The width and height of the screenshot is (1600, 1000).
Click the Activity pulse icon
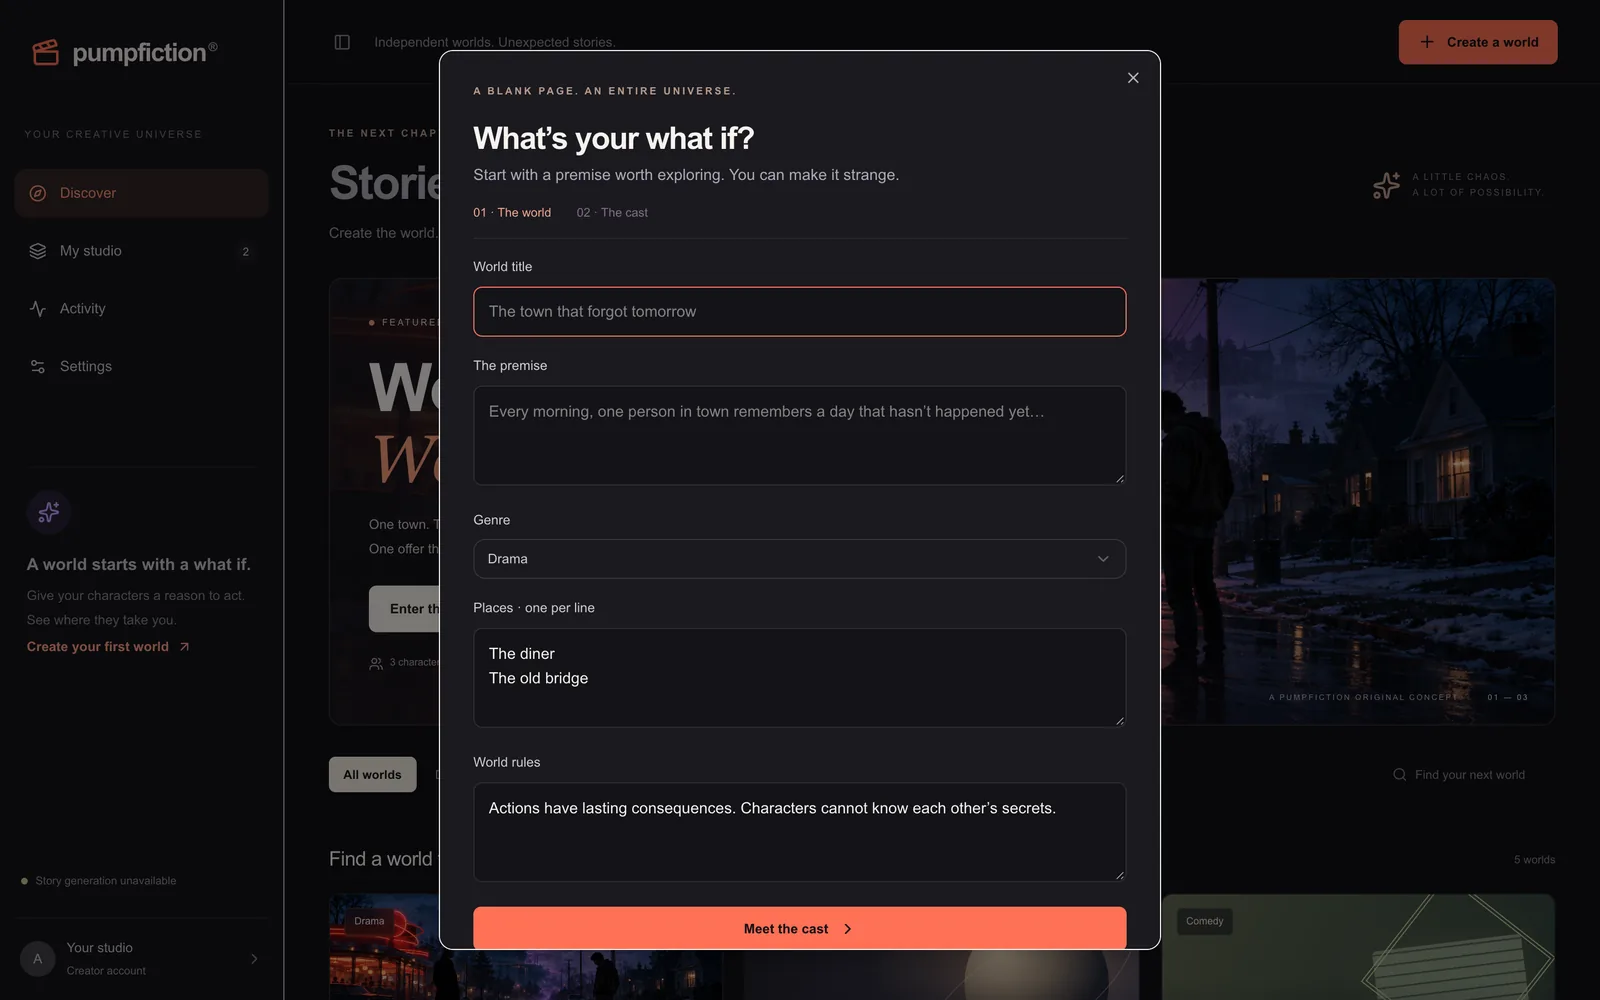pos(38,309)
